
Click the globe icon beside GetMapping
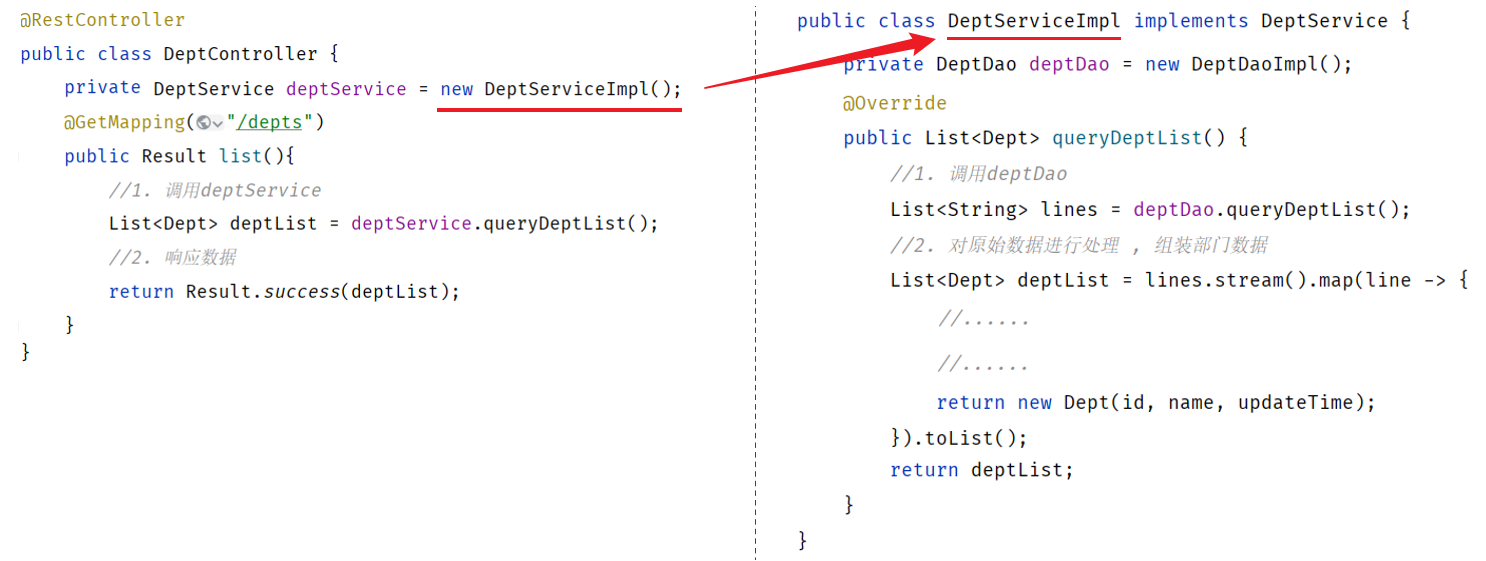[x=203, y=123]
